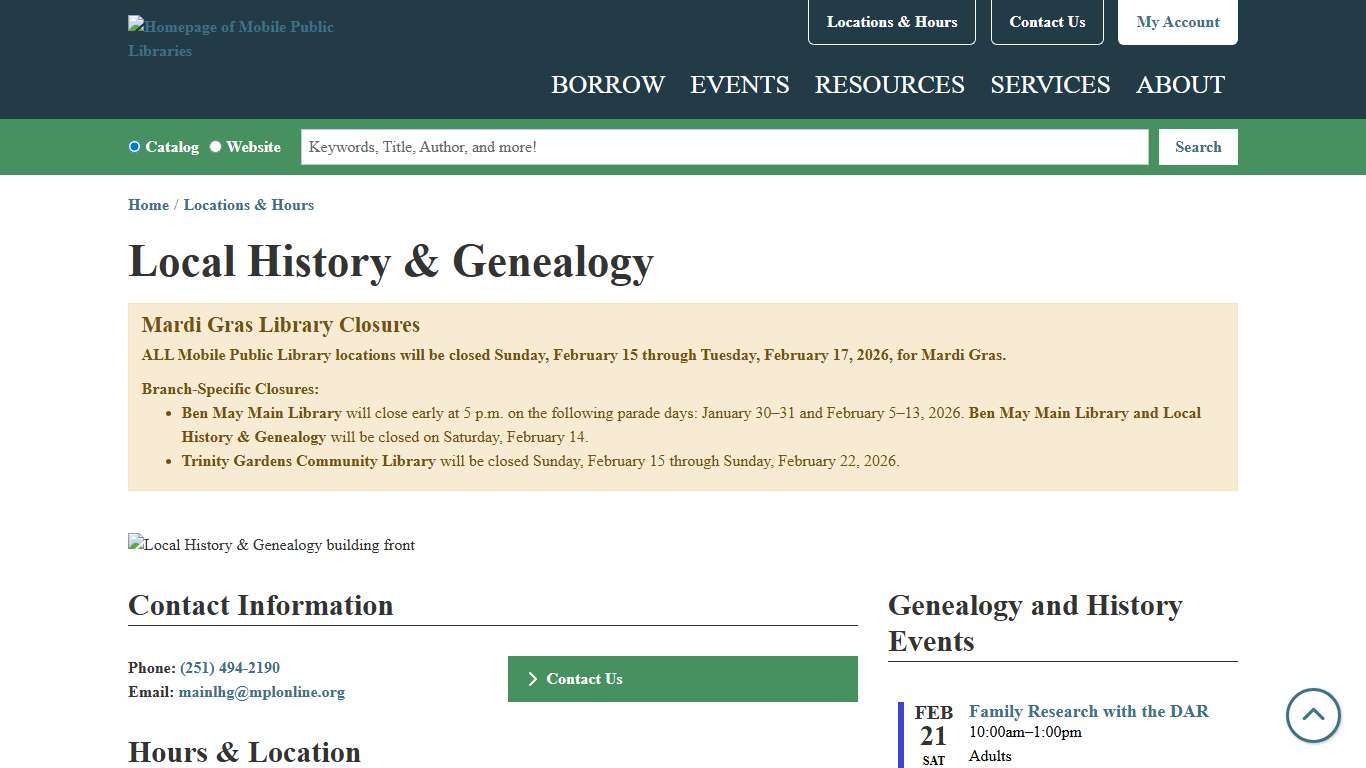The image size is (1366, 768).
Task: Open My Account
Action: [x=1177, y=21]
